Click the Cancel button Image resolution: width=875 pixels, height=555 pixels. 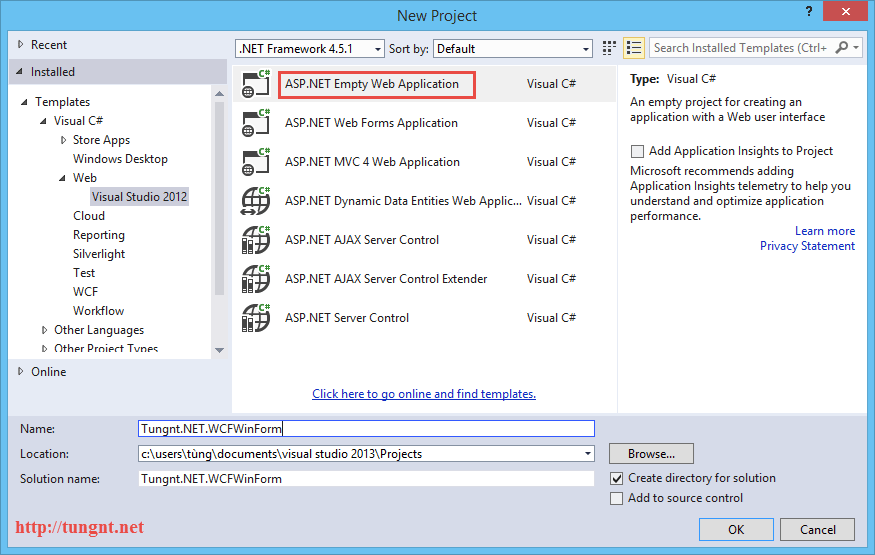point(818,529)
